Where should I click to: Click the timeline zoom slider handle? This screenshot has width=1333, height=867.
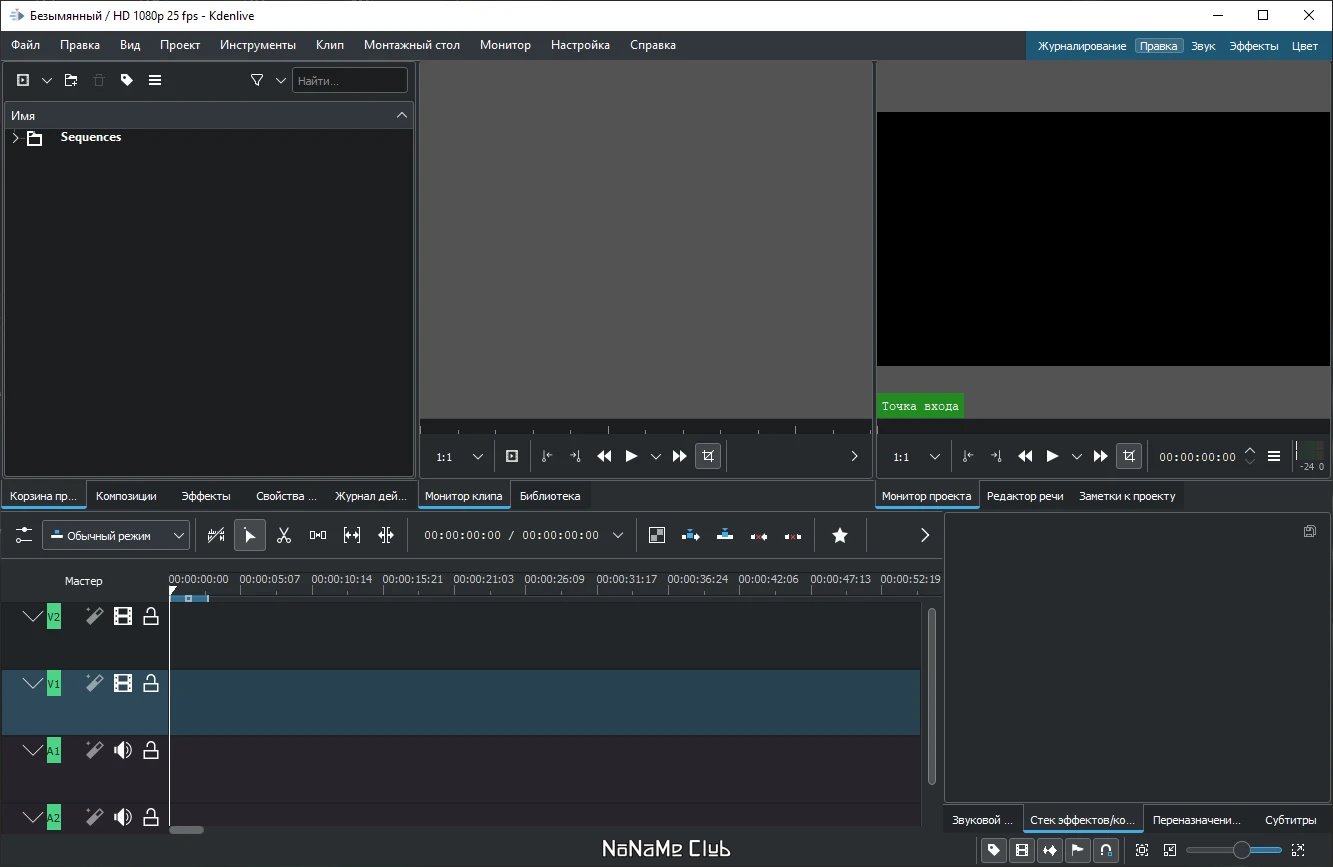[x=1241, y=850]
